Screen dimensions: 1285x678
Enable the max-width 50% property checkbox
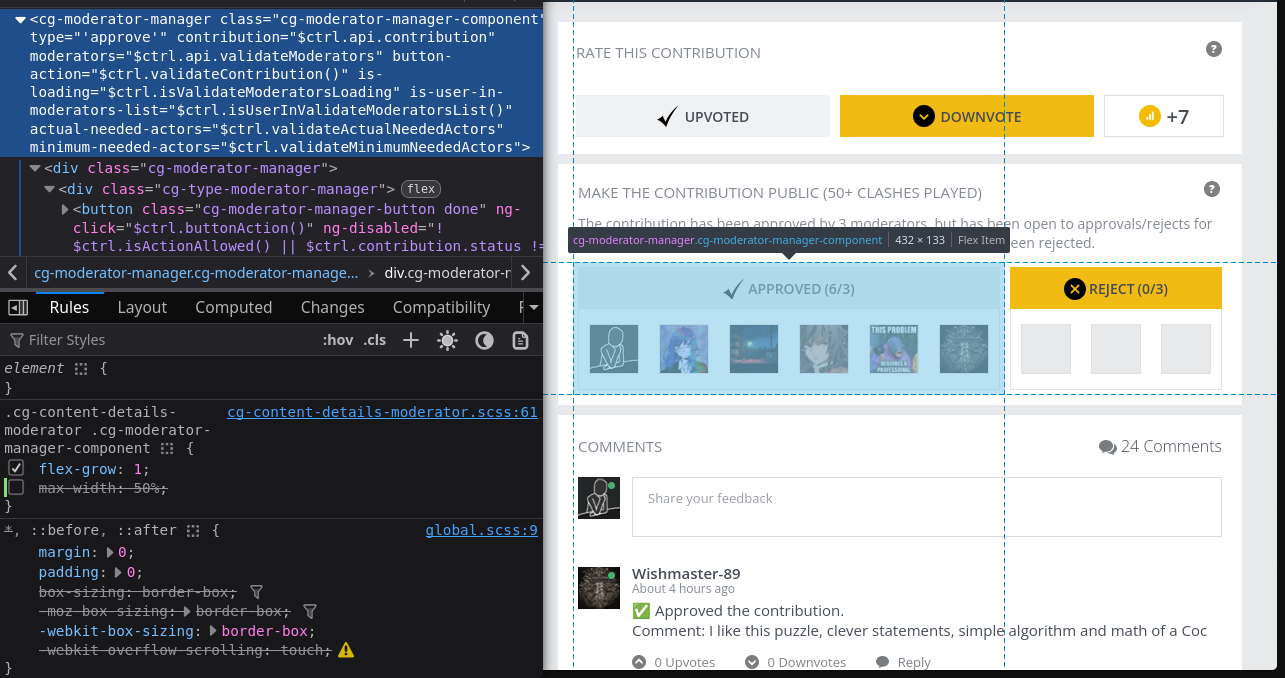pyautogui.click(x=16, y=487)
